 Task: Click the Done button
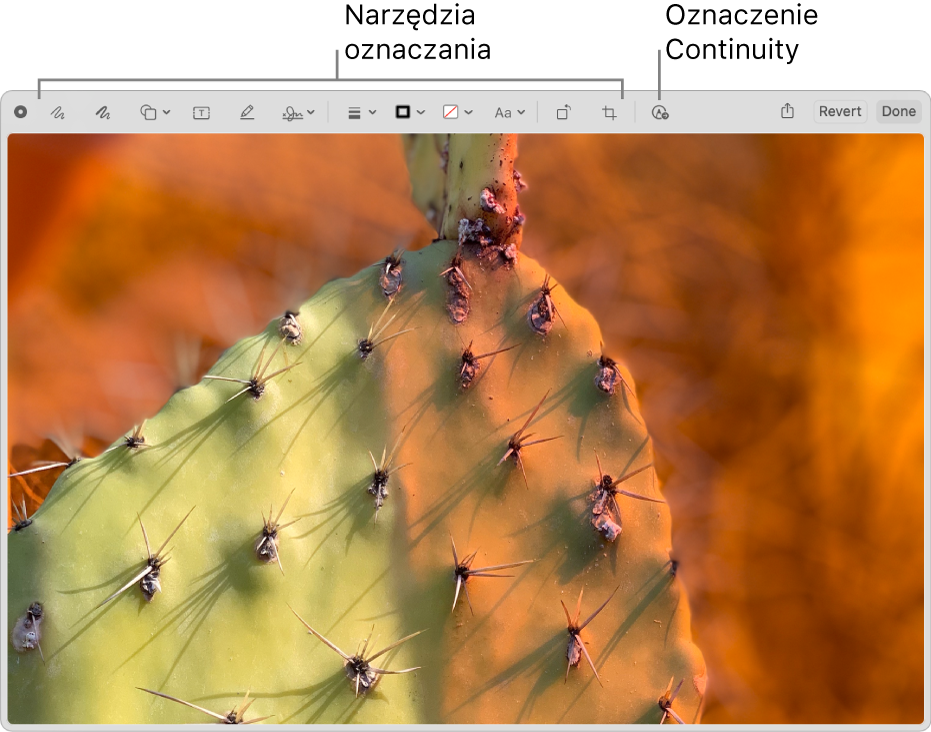898,112
